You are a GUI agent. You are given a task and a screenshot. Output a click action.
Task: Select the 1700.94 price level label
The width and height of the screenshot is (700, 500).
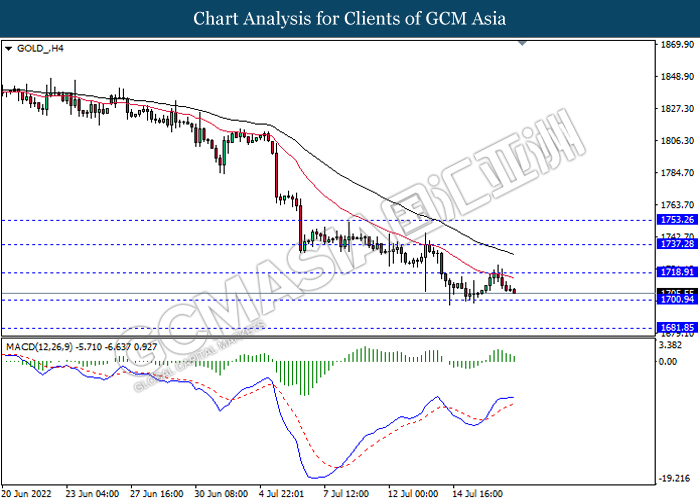pyautogui.click(x=677, y=300)
